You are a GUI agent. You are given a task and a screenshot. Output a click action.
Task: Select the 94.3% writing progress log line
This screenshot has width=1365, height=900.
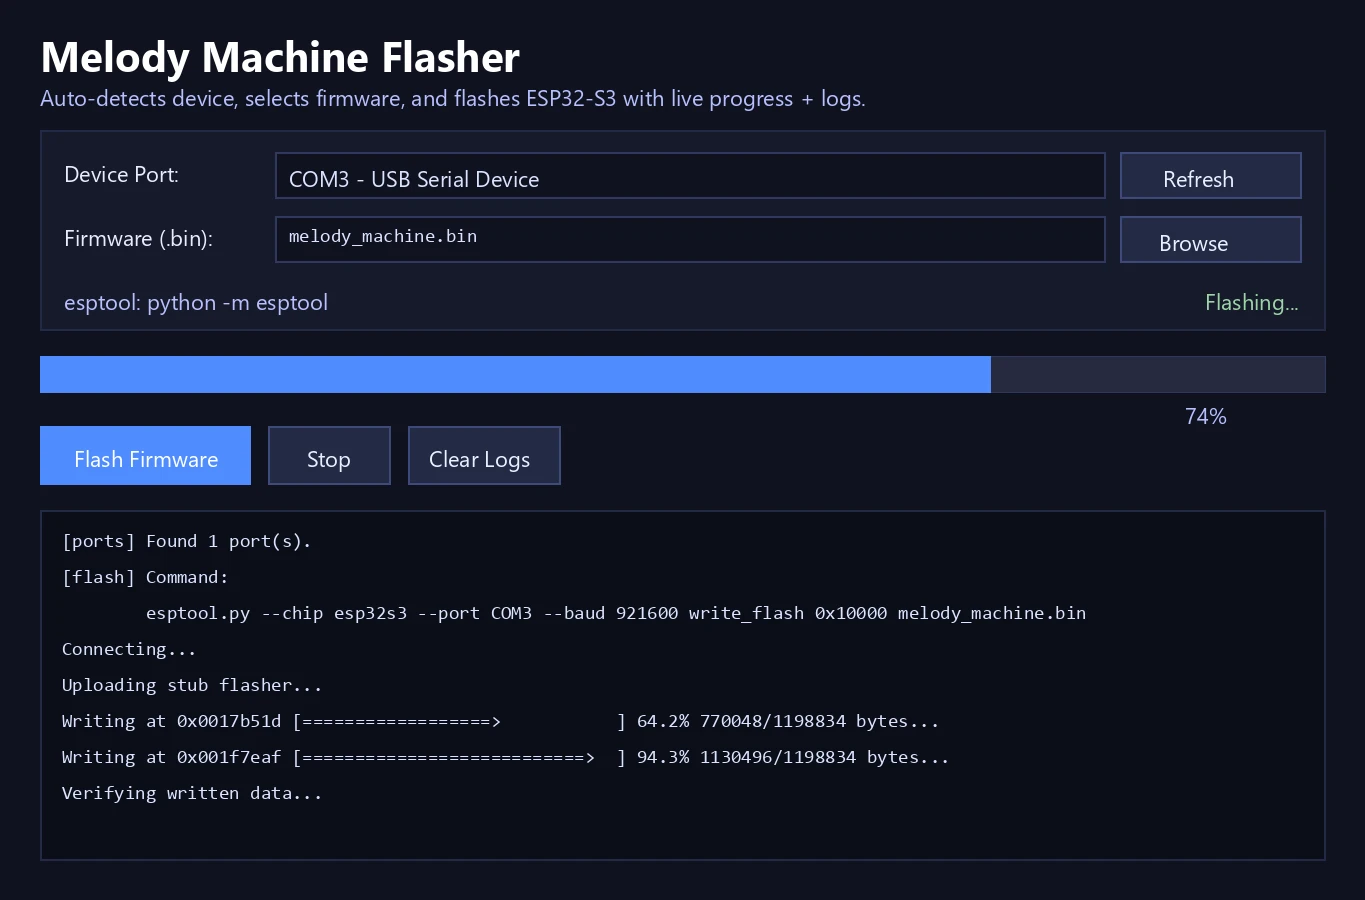505,757
